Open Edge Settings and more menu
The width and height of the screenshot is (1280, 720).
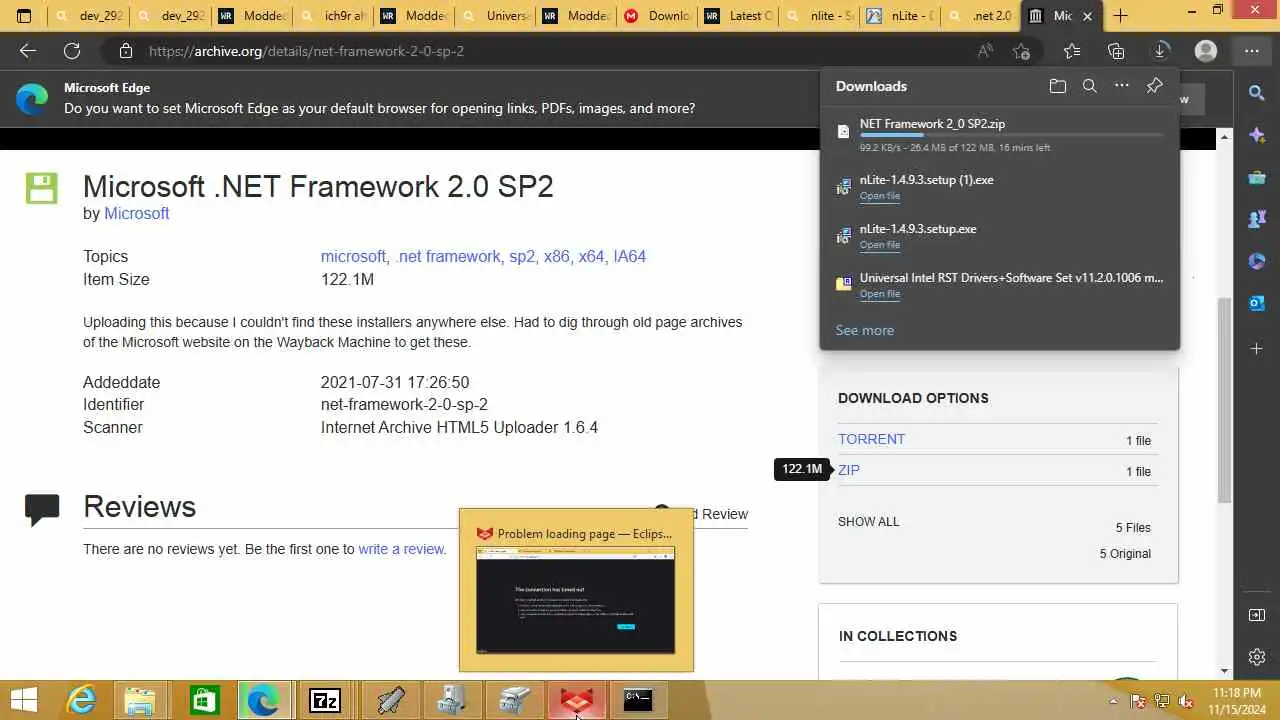click(1251, 51)
